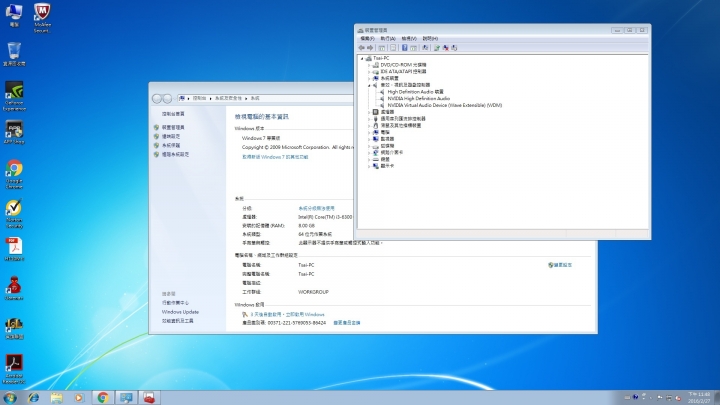
Task: Expand the 處理器 processors node
Action: 369,112
